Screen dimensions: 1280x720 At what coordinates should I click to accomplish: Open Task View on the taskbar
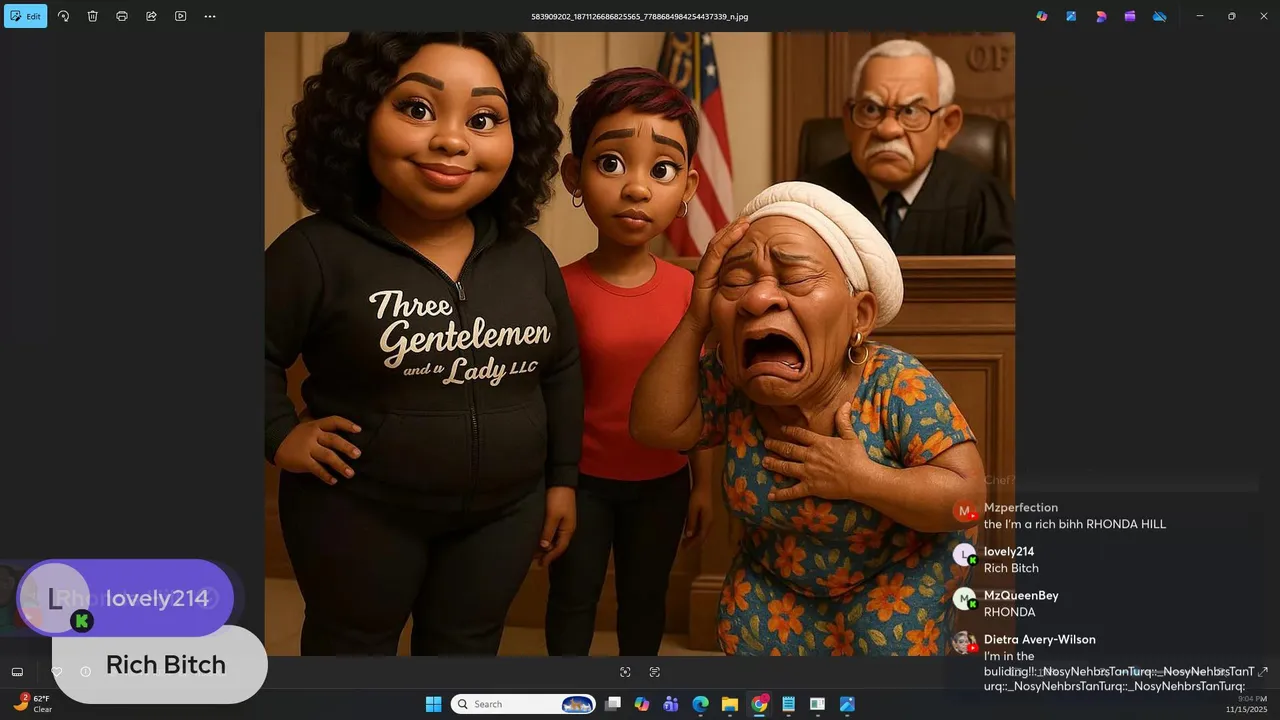point(613,704)
